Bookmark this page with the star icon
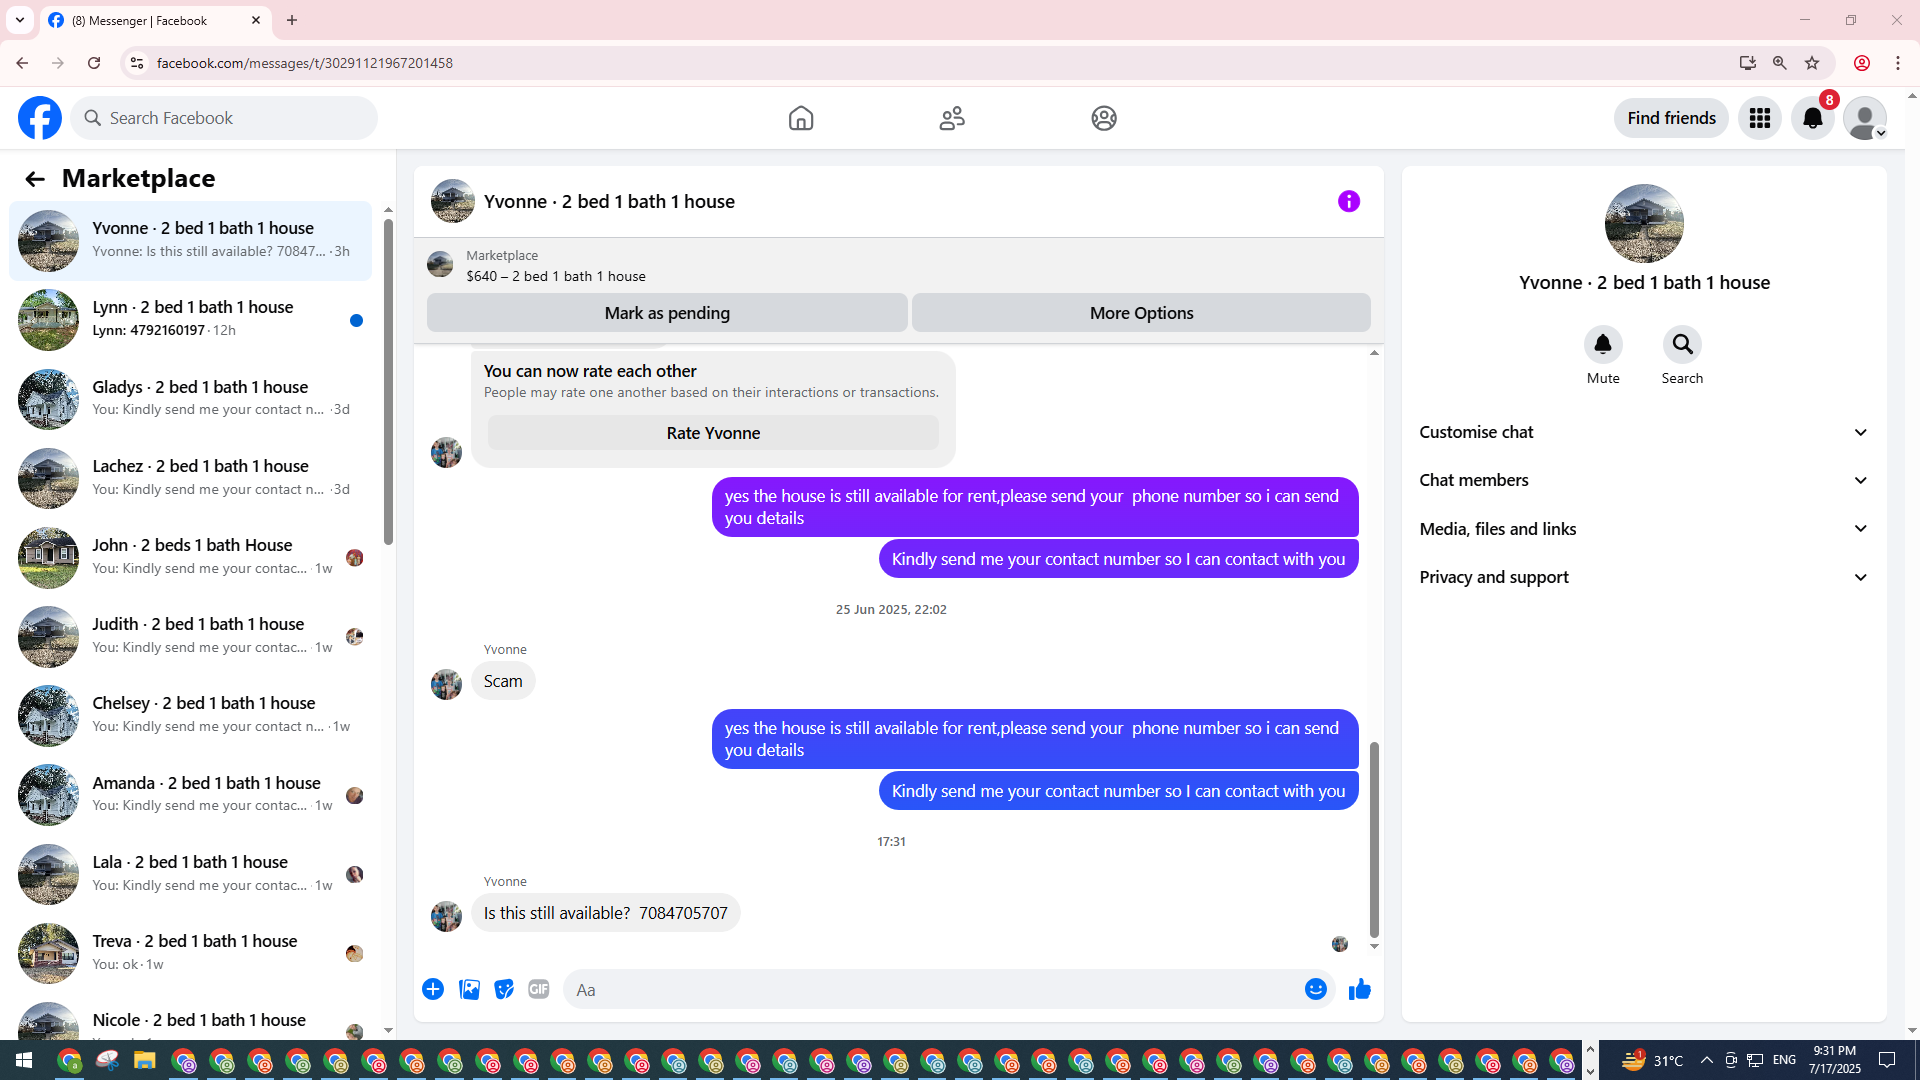Image resolution: width=1920 pixels, height=1080 pixels. pyautogui.click(x=1812, y=63)
